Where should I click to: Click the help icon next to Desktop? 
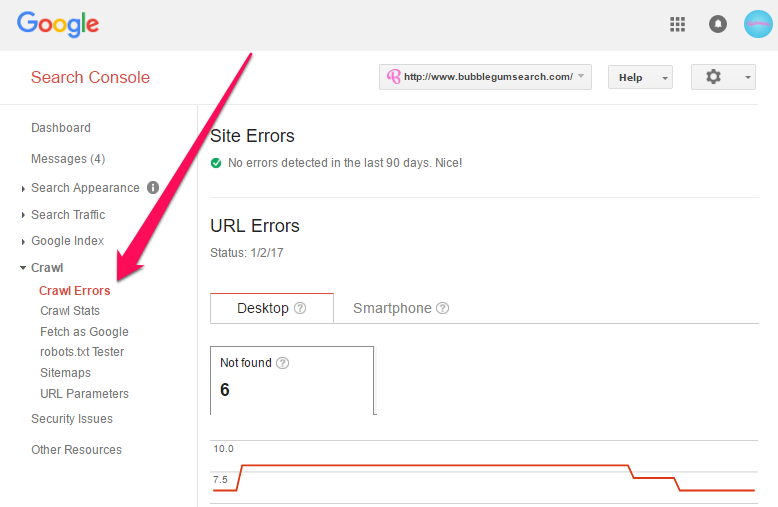point(300,308)
